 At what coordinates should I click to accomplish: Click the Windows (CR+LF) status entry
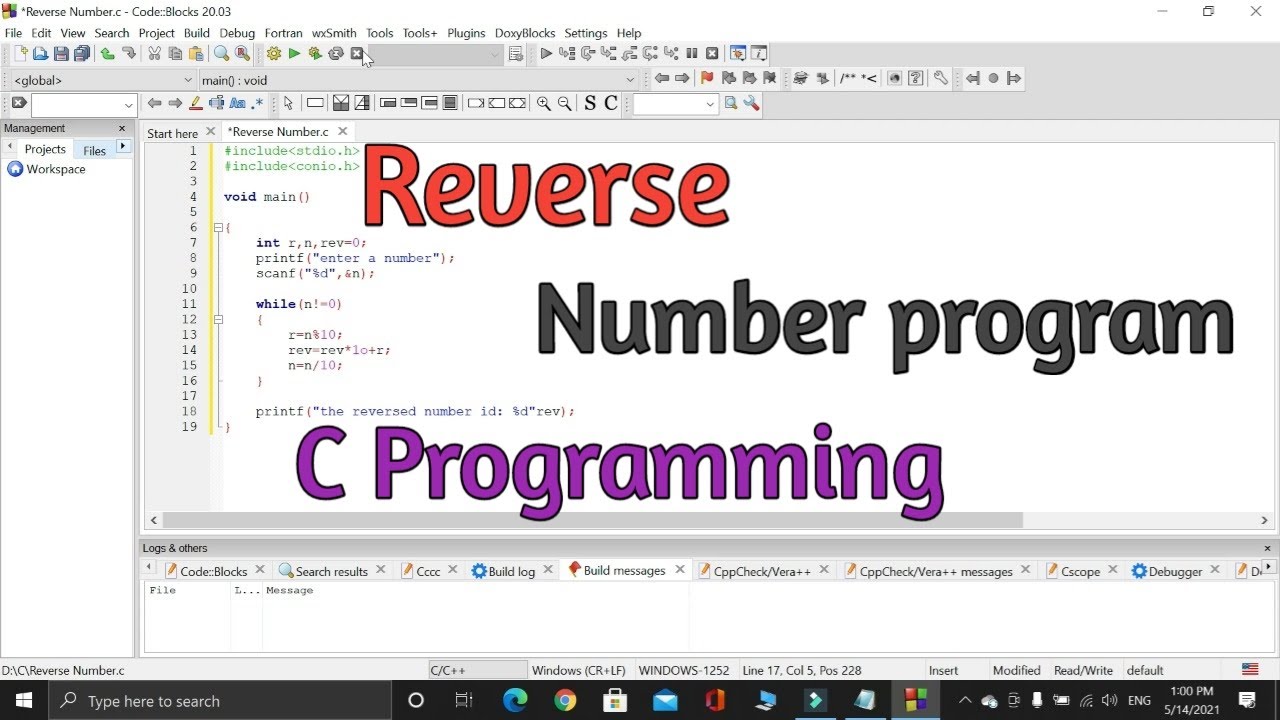coord(579,670)
